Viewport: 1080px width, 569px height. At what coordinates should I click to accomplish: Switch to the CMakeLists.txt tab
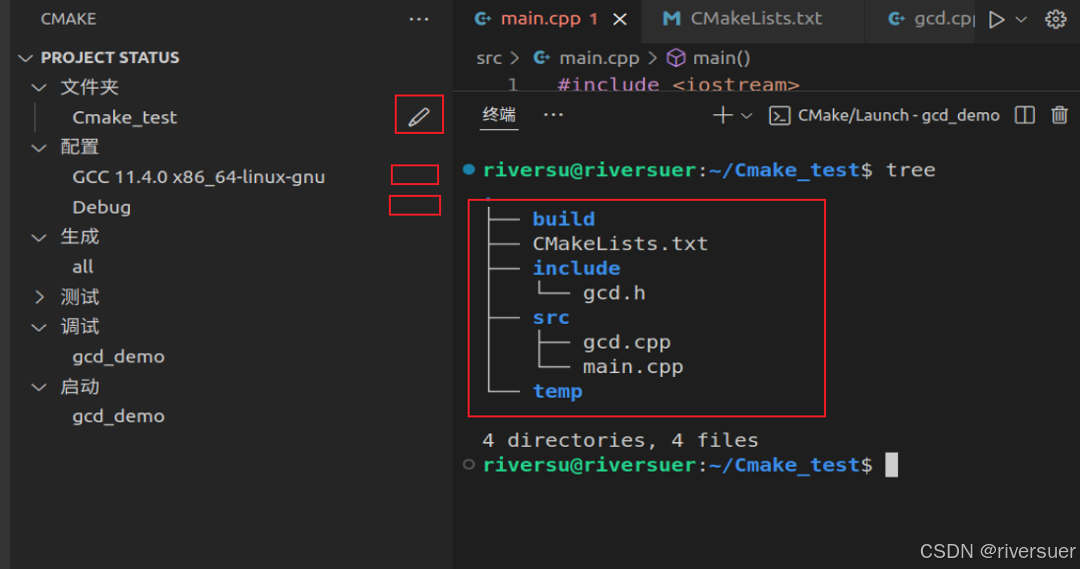pos(755,19)
